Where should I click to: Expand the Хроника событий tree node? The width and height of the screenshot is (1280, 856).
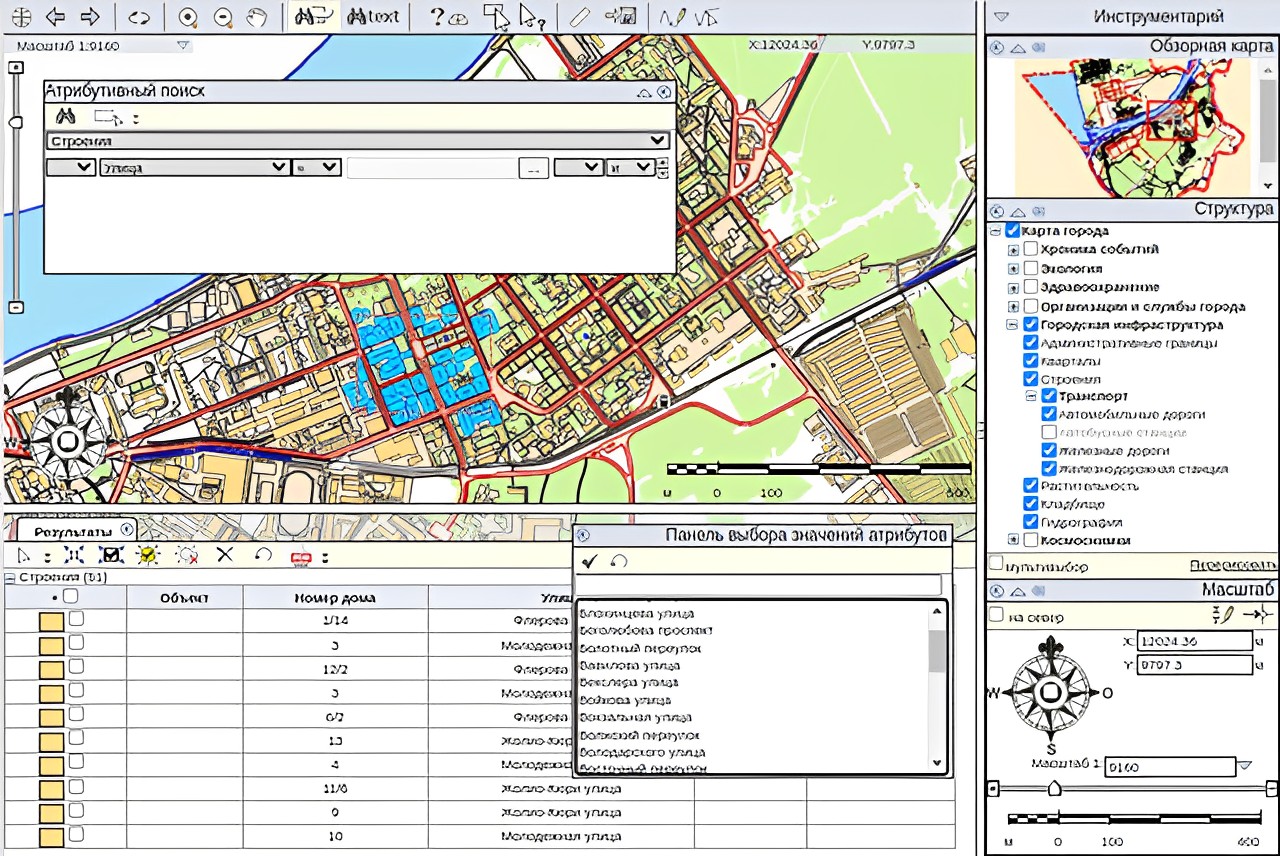click(x=1013, y=250)
